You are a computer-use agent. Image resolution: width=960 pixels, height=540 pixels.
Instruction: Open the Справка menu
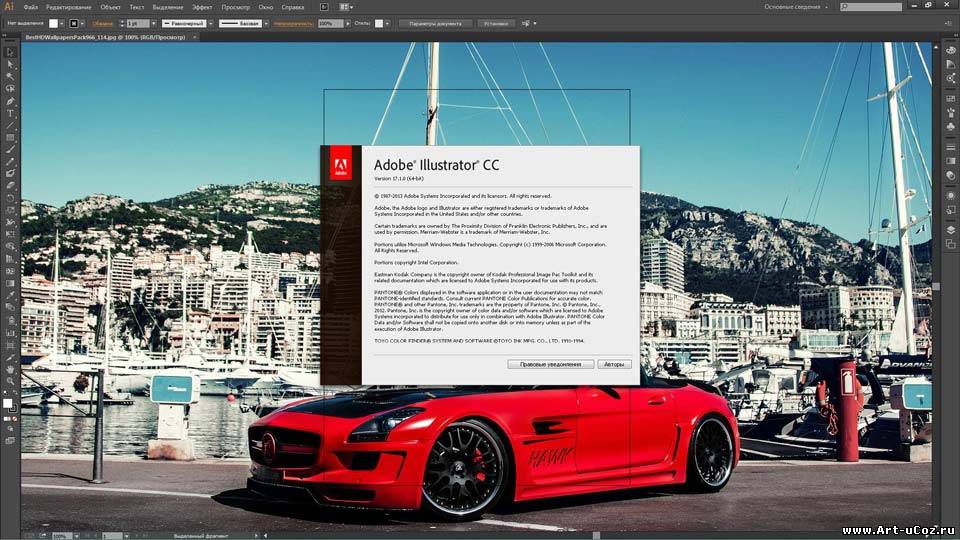[x=293, y=7]
